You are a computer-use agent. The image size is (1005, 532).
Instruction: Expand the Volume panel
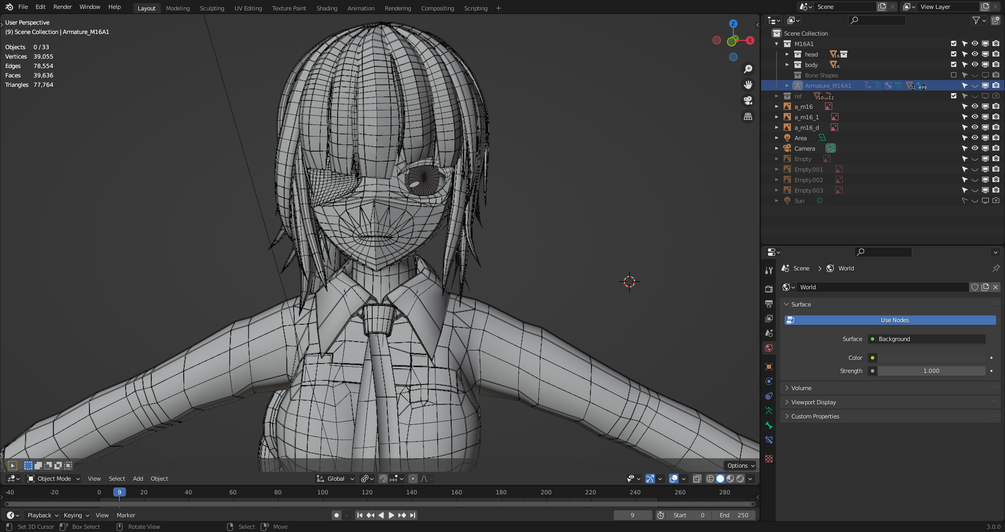point(801,388)
